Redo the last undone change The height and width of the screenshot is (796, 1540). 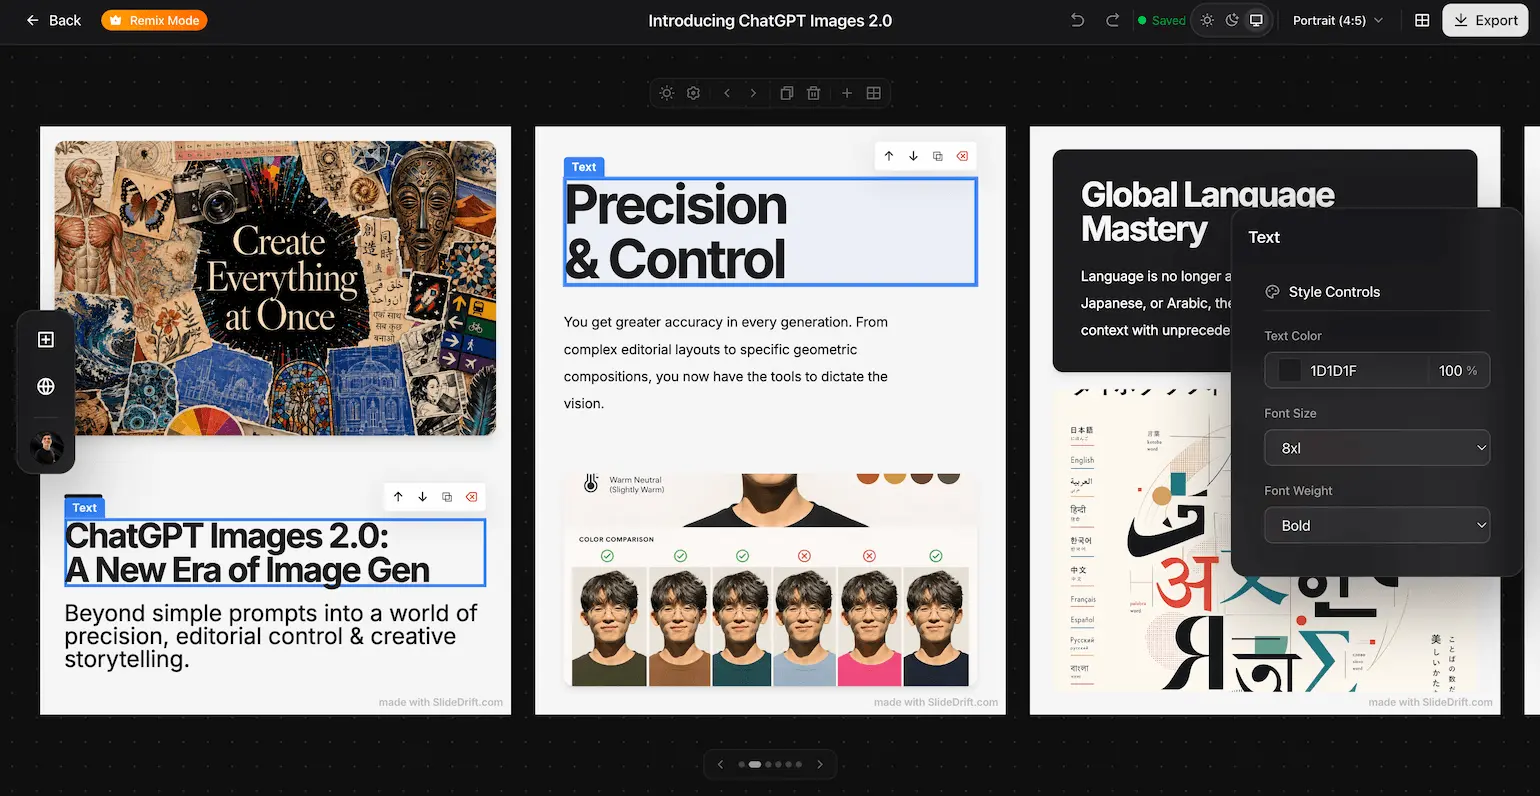tap(1112, 20)
